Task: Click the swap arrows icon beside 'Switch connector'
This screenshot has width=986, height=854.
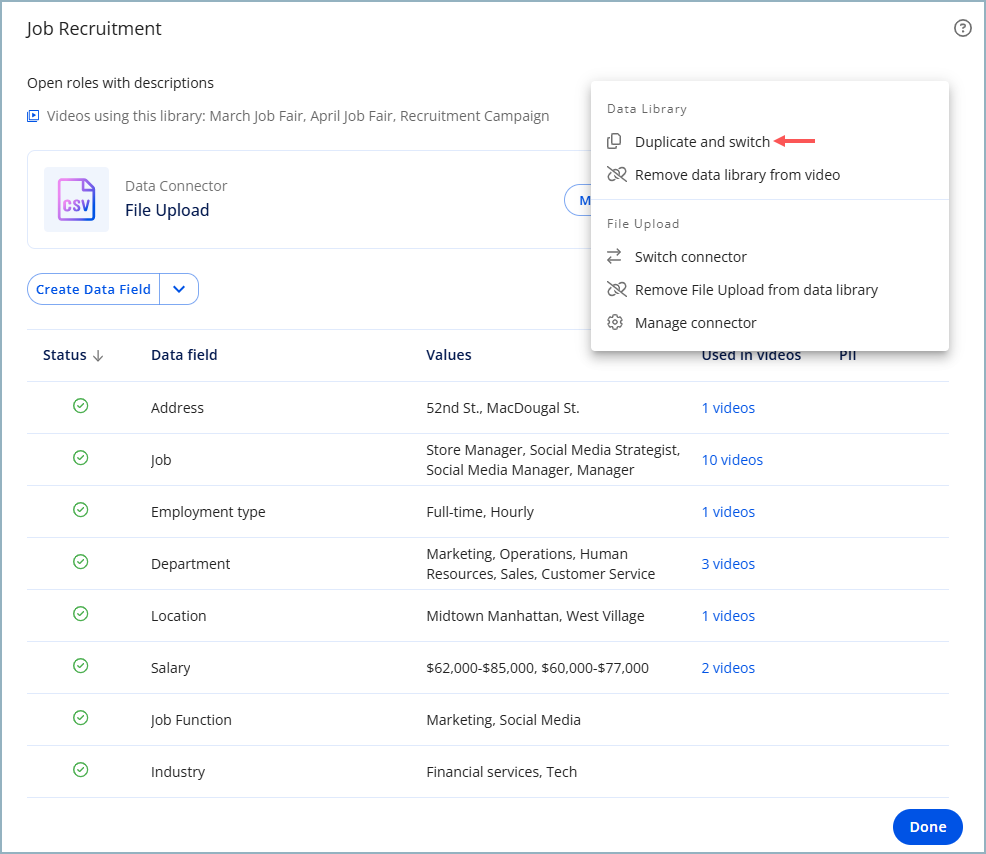Action: (614, 257)
